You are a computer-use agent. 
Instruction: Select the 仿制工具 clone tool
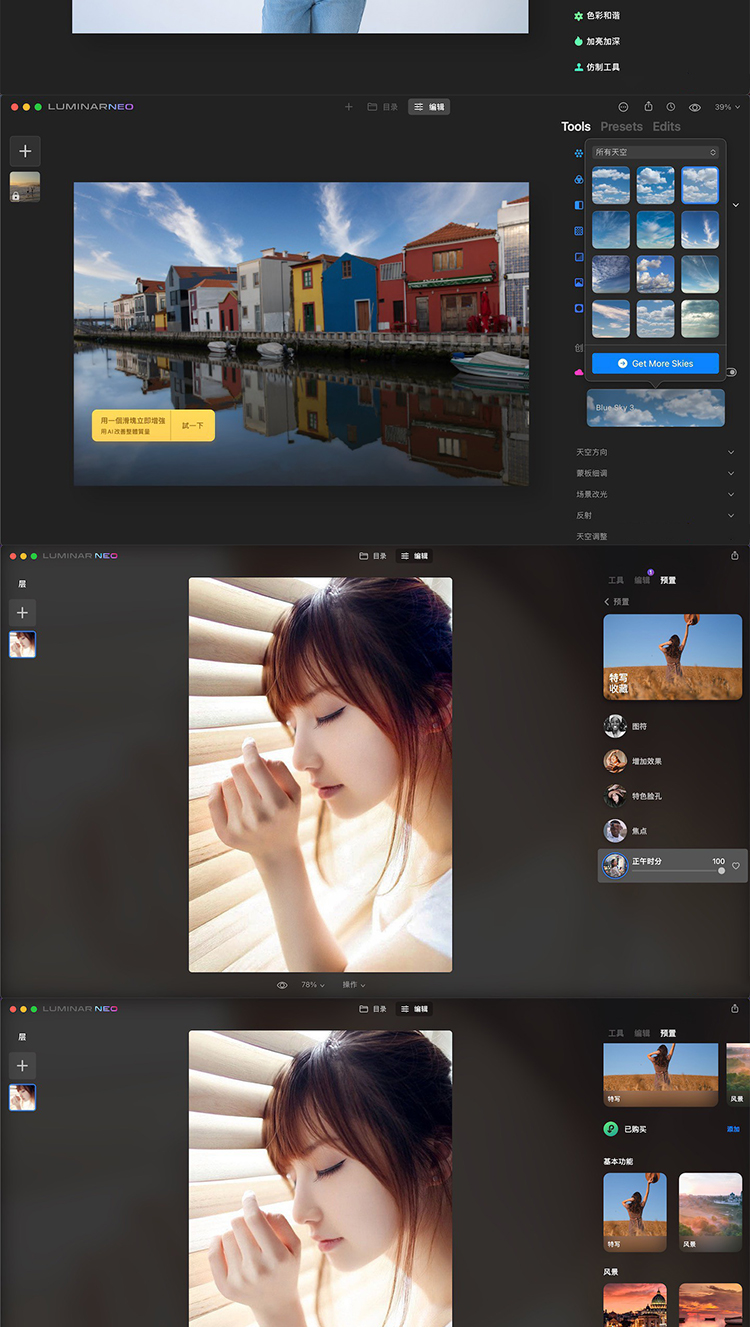(x=602, y=67)
